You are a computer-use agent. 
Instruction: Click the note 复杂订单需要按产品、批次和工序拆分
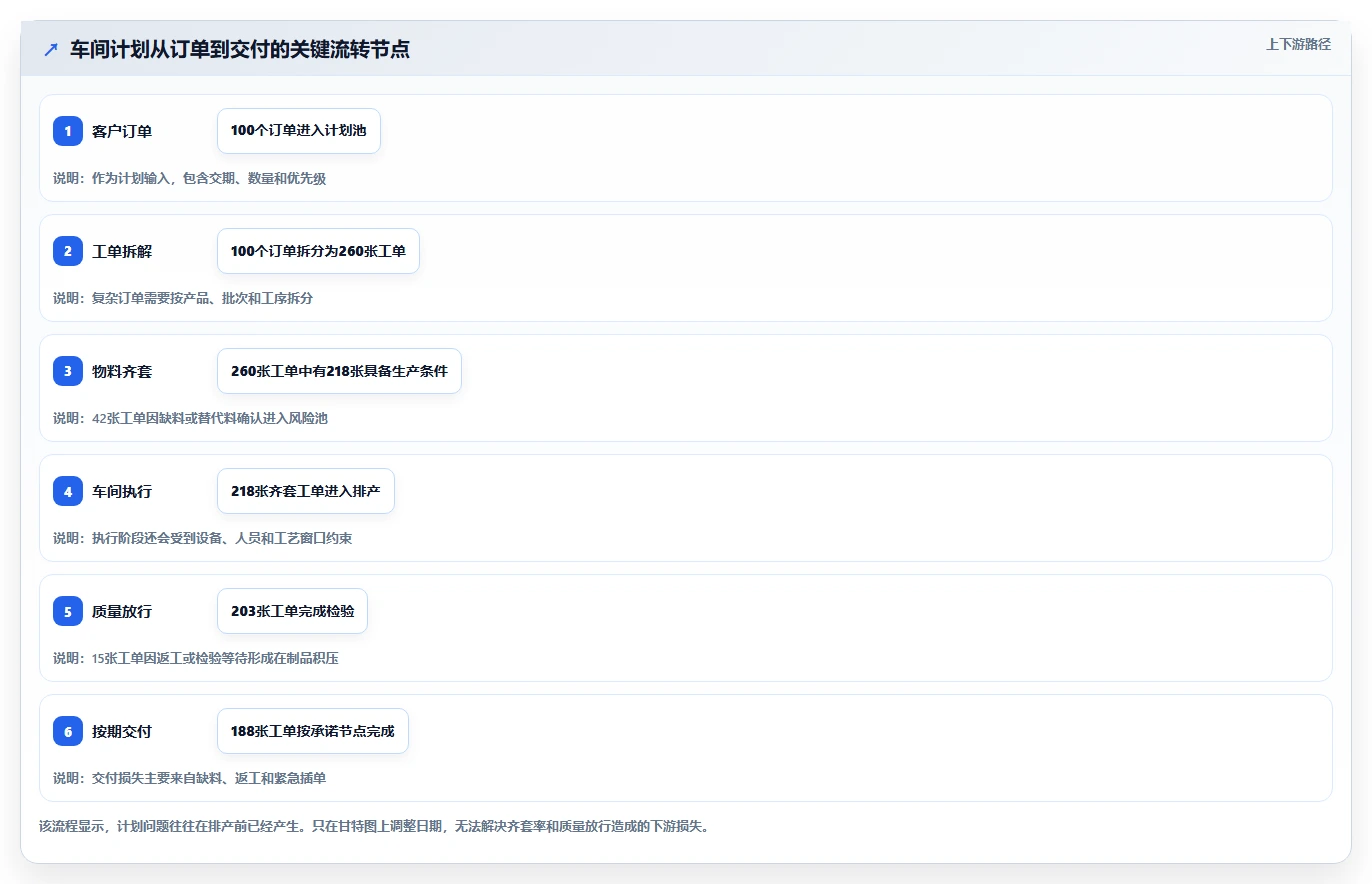(x=183, y=298)
